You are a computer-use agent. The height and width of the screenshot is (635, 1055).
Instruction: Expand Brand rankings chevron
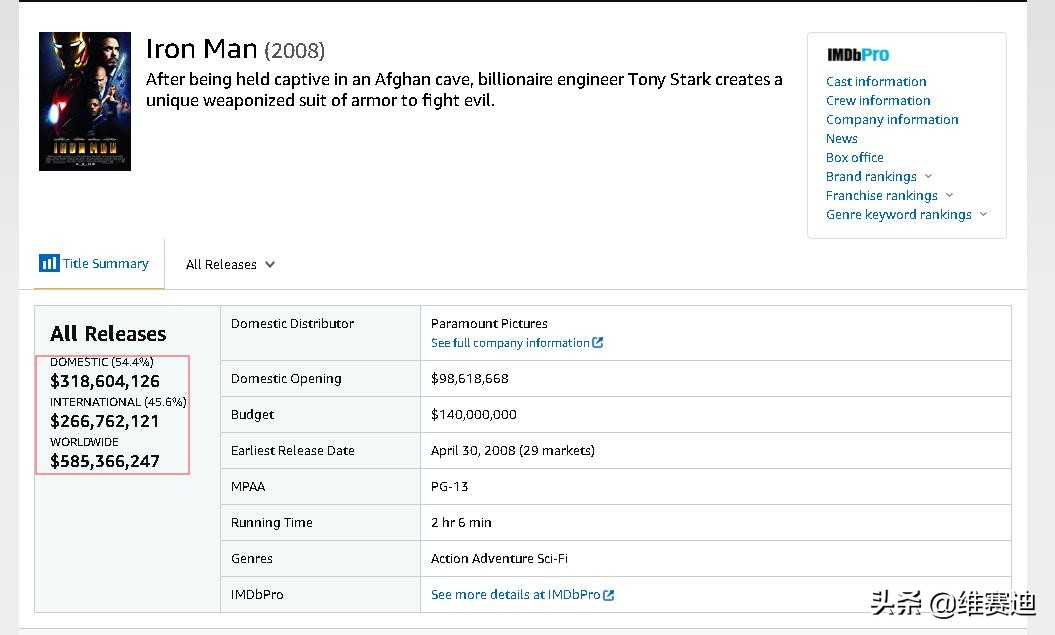tap(928, 176)
